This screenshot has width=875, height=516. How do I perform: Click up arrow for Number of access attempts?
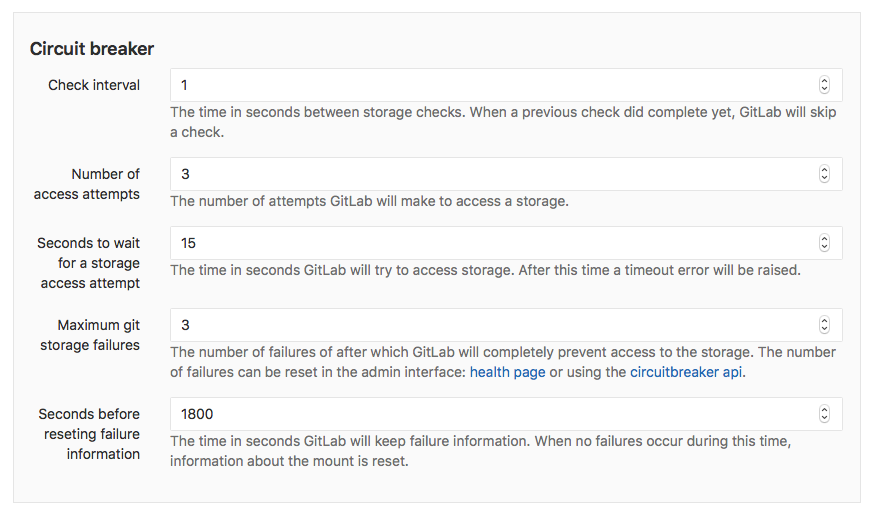824,170
